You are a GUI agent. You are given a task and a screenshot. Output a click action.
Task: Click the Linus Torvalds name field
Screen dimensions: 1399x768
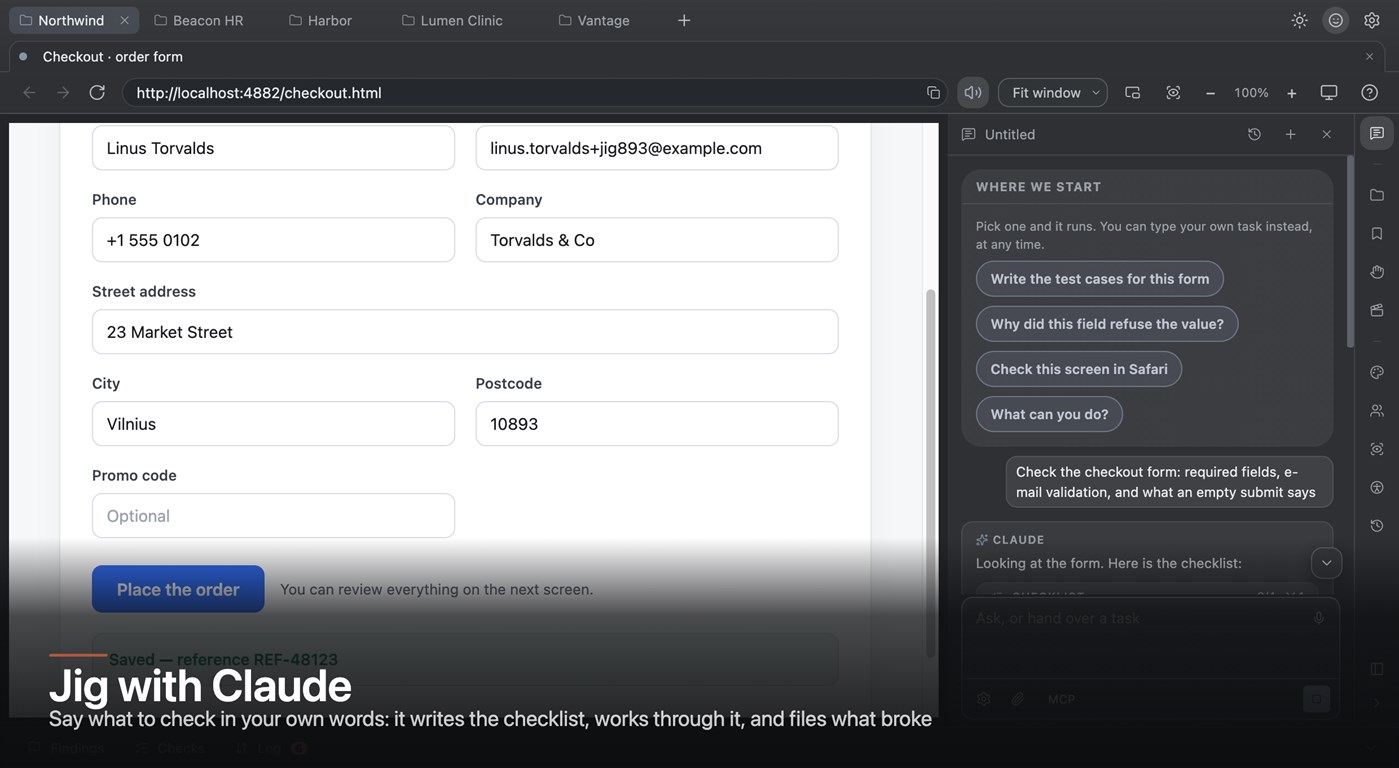273,148
